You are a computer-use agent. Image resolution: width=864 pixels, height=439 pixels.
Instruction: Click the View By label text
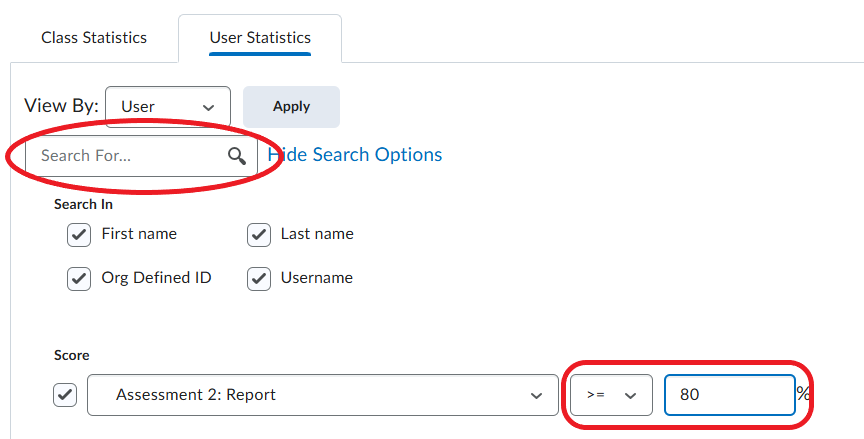[60, 106]
